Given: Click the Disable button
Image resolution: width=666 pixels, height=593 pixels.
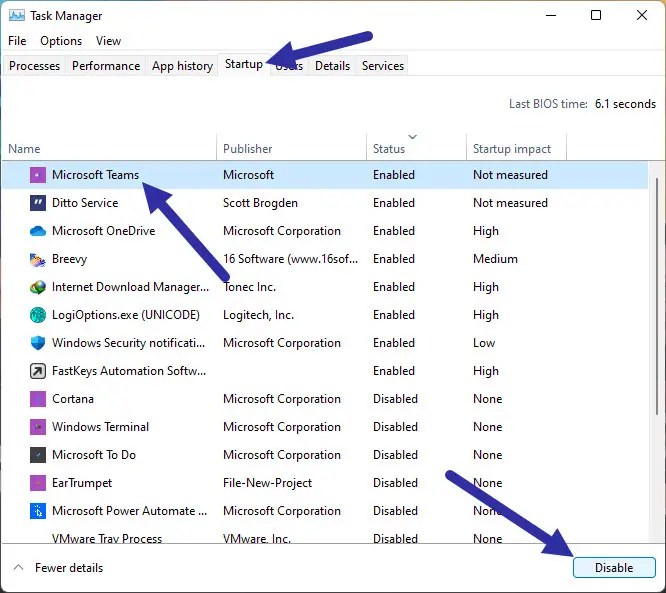Looking at the screenshot, I should pos(614,568).
